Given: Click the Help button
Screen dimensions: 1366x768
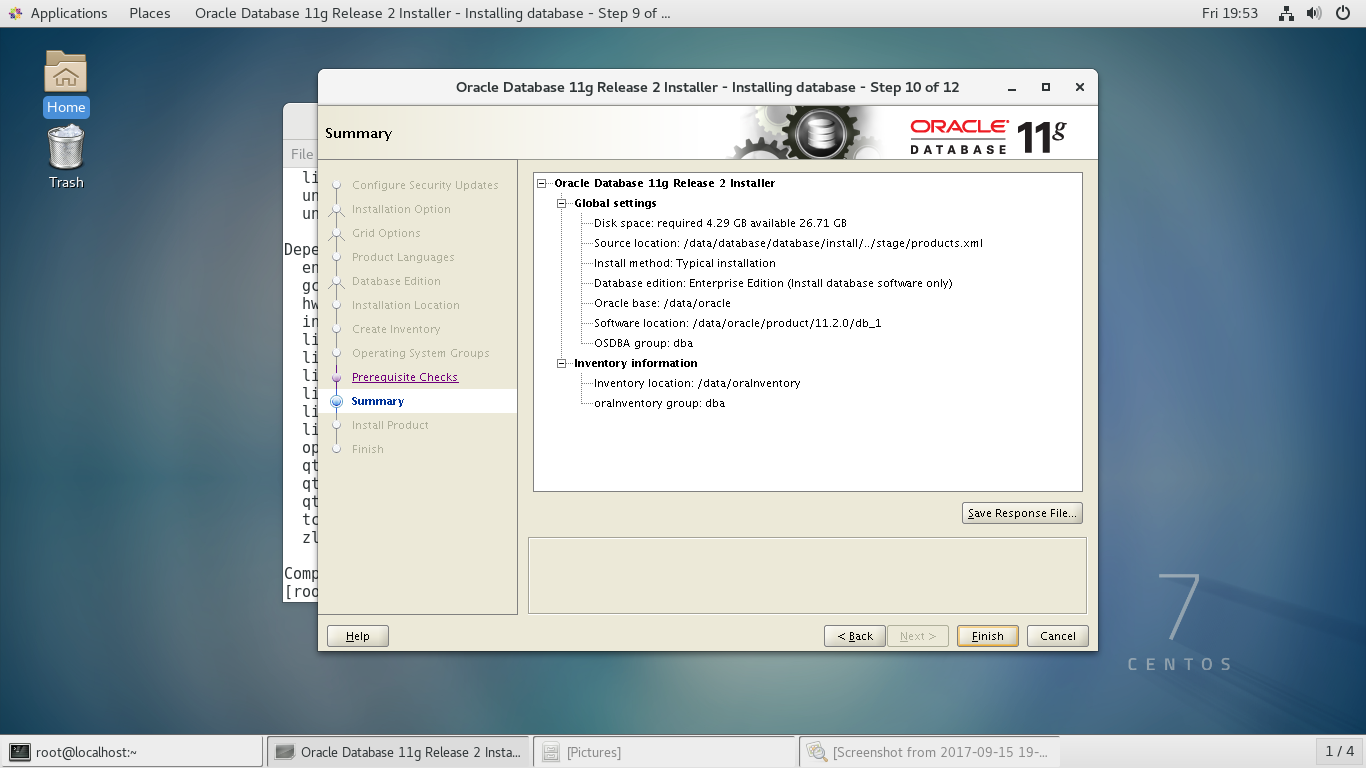Looking at the screenshot, I should pyautogui.click(x=358, y=636).
